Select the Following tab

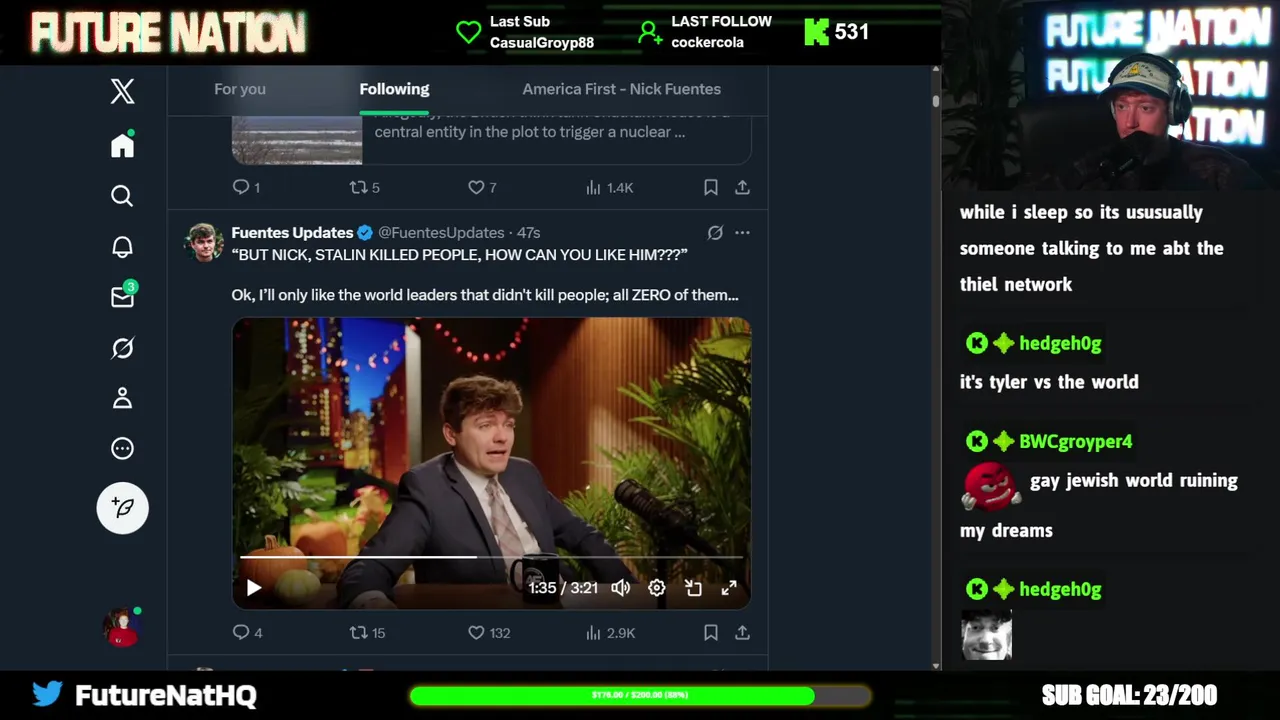point(394,89)
